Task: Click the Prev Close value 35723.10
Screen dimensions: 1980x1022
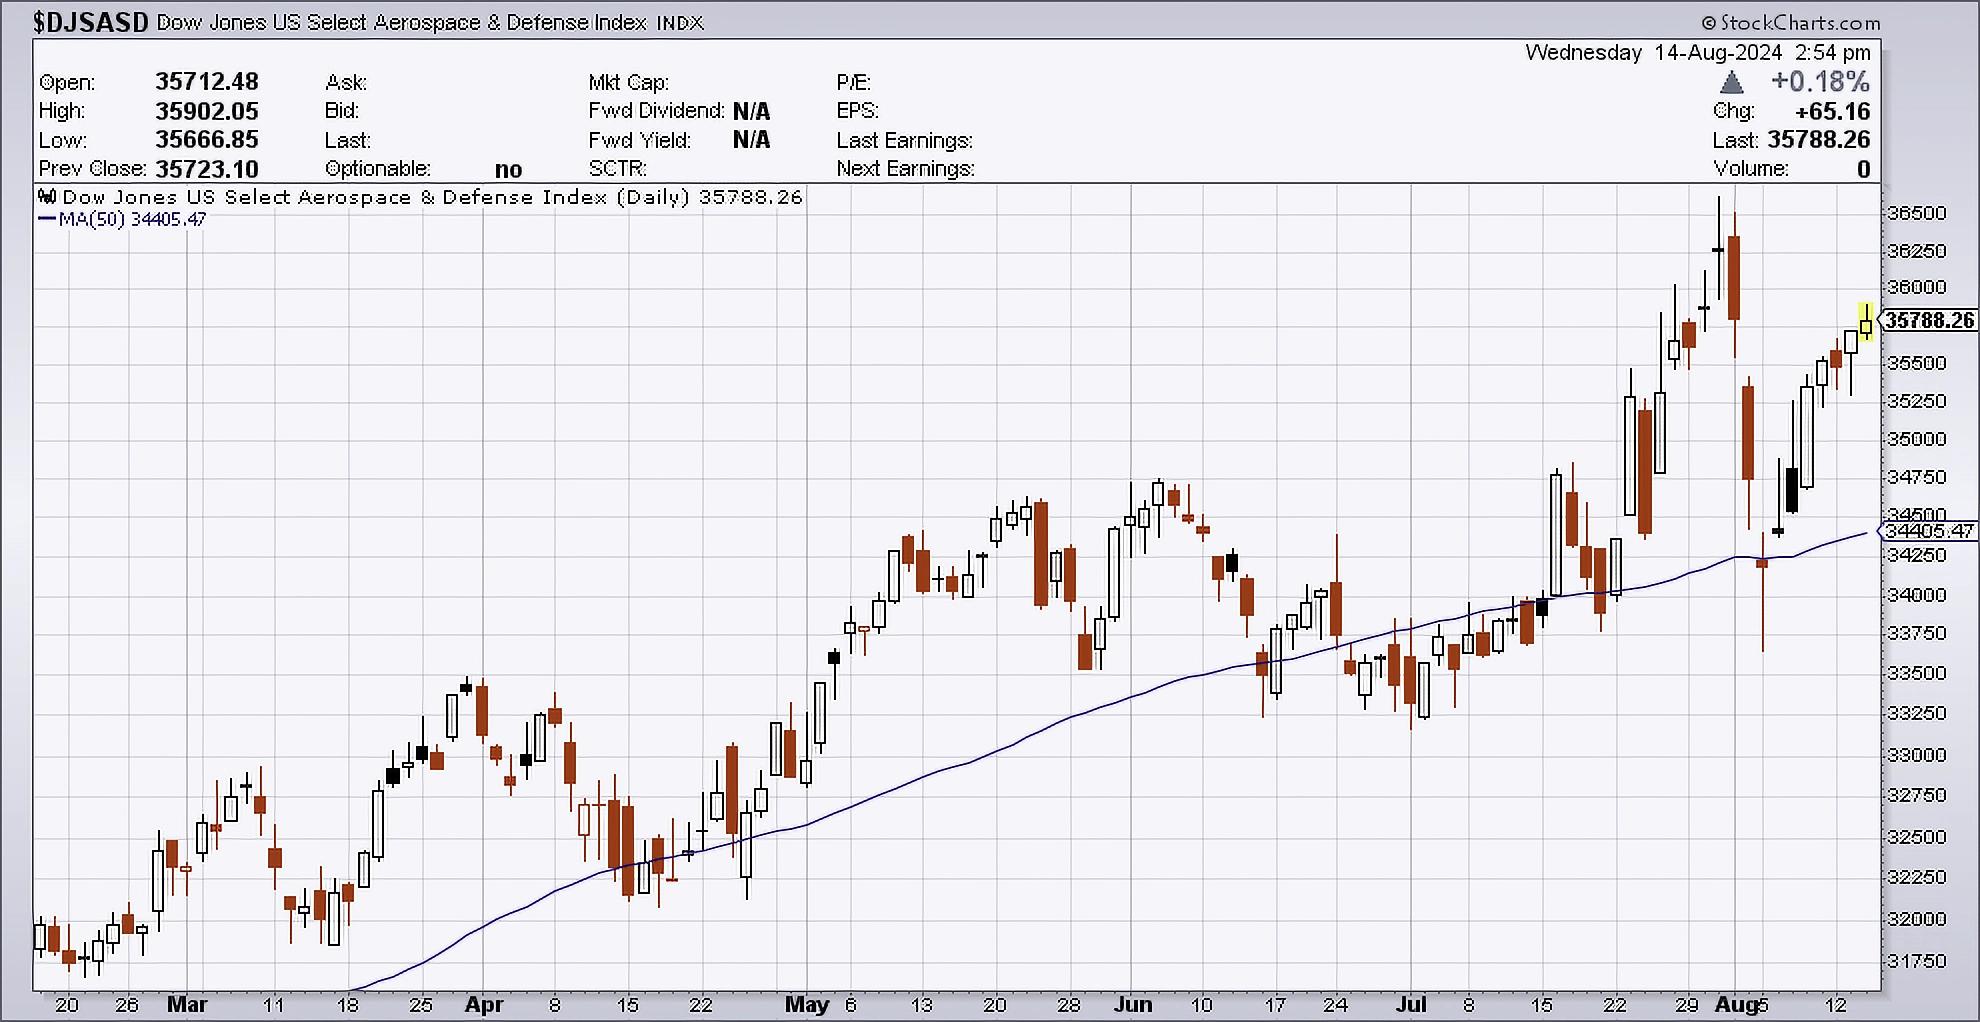Action: (x=207, y=169)
